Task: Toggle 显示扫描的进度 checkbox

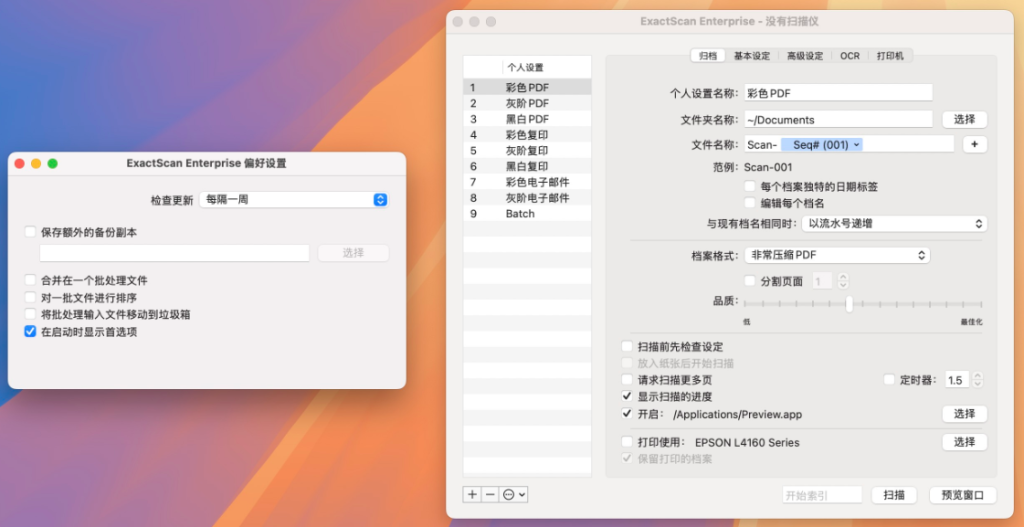Action: [x=627, y=397]
